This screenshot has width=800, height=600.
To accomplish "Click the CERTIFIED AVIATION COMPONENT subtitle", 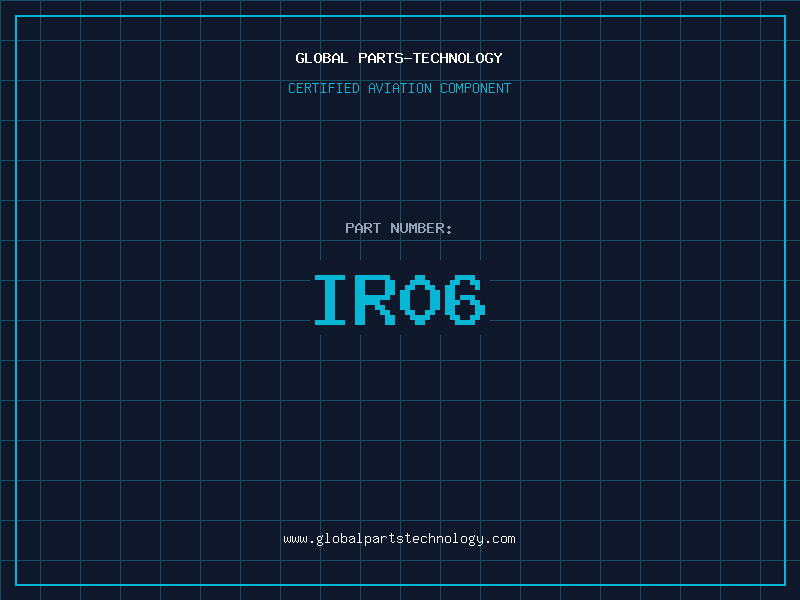I will (x=399, y=88).
